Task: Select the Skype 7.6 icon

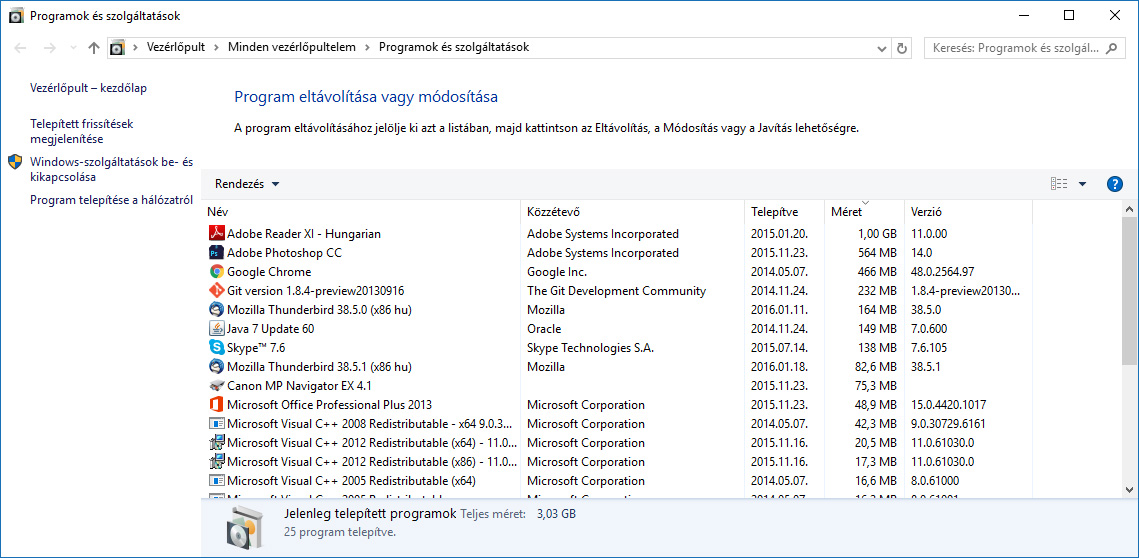Action: pos(216,348)
